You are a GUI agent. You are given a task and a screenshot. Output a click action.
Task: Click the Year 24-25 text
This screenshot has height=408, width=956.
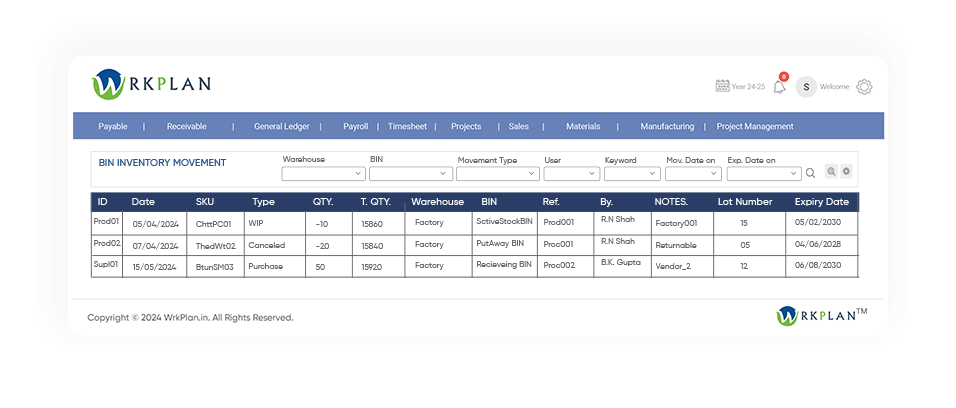point(748,87)
